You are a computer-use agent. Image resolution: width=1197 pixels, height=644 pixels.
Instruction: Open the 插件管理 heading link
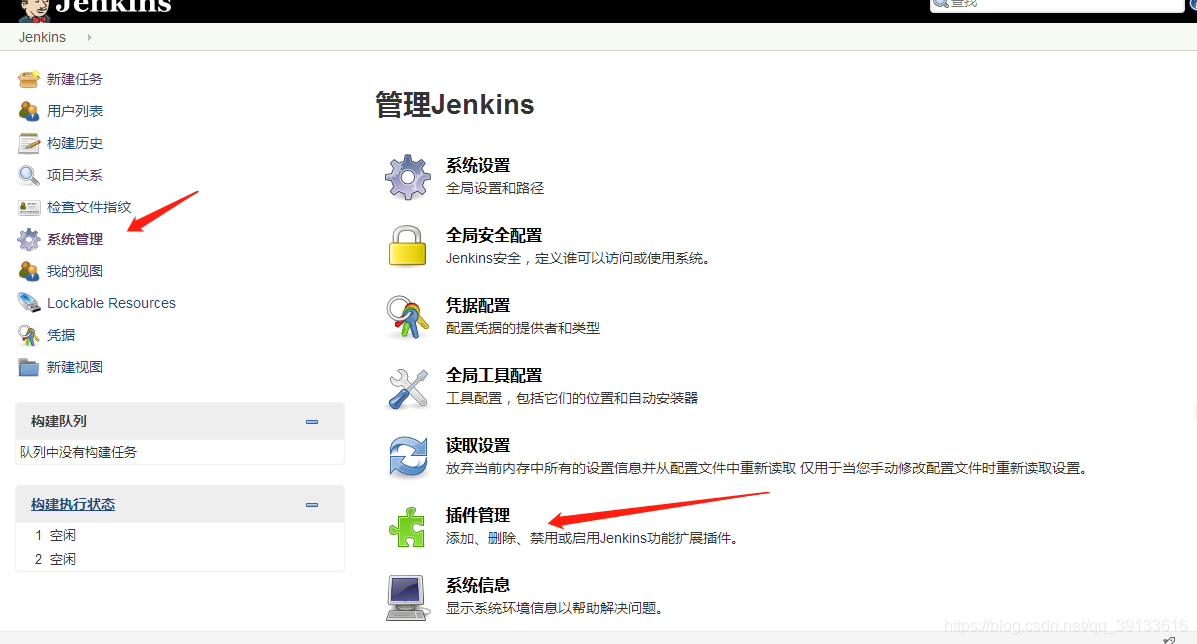pos(478,516)
